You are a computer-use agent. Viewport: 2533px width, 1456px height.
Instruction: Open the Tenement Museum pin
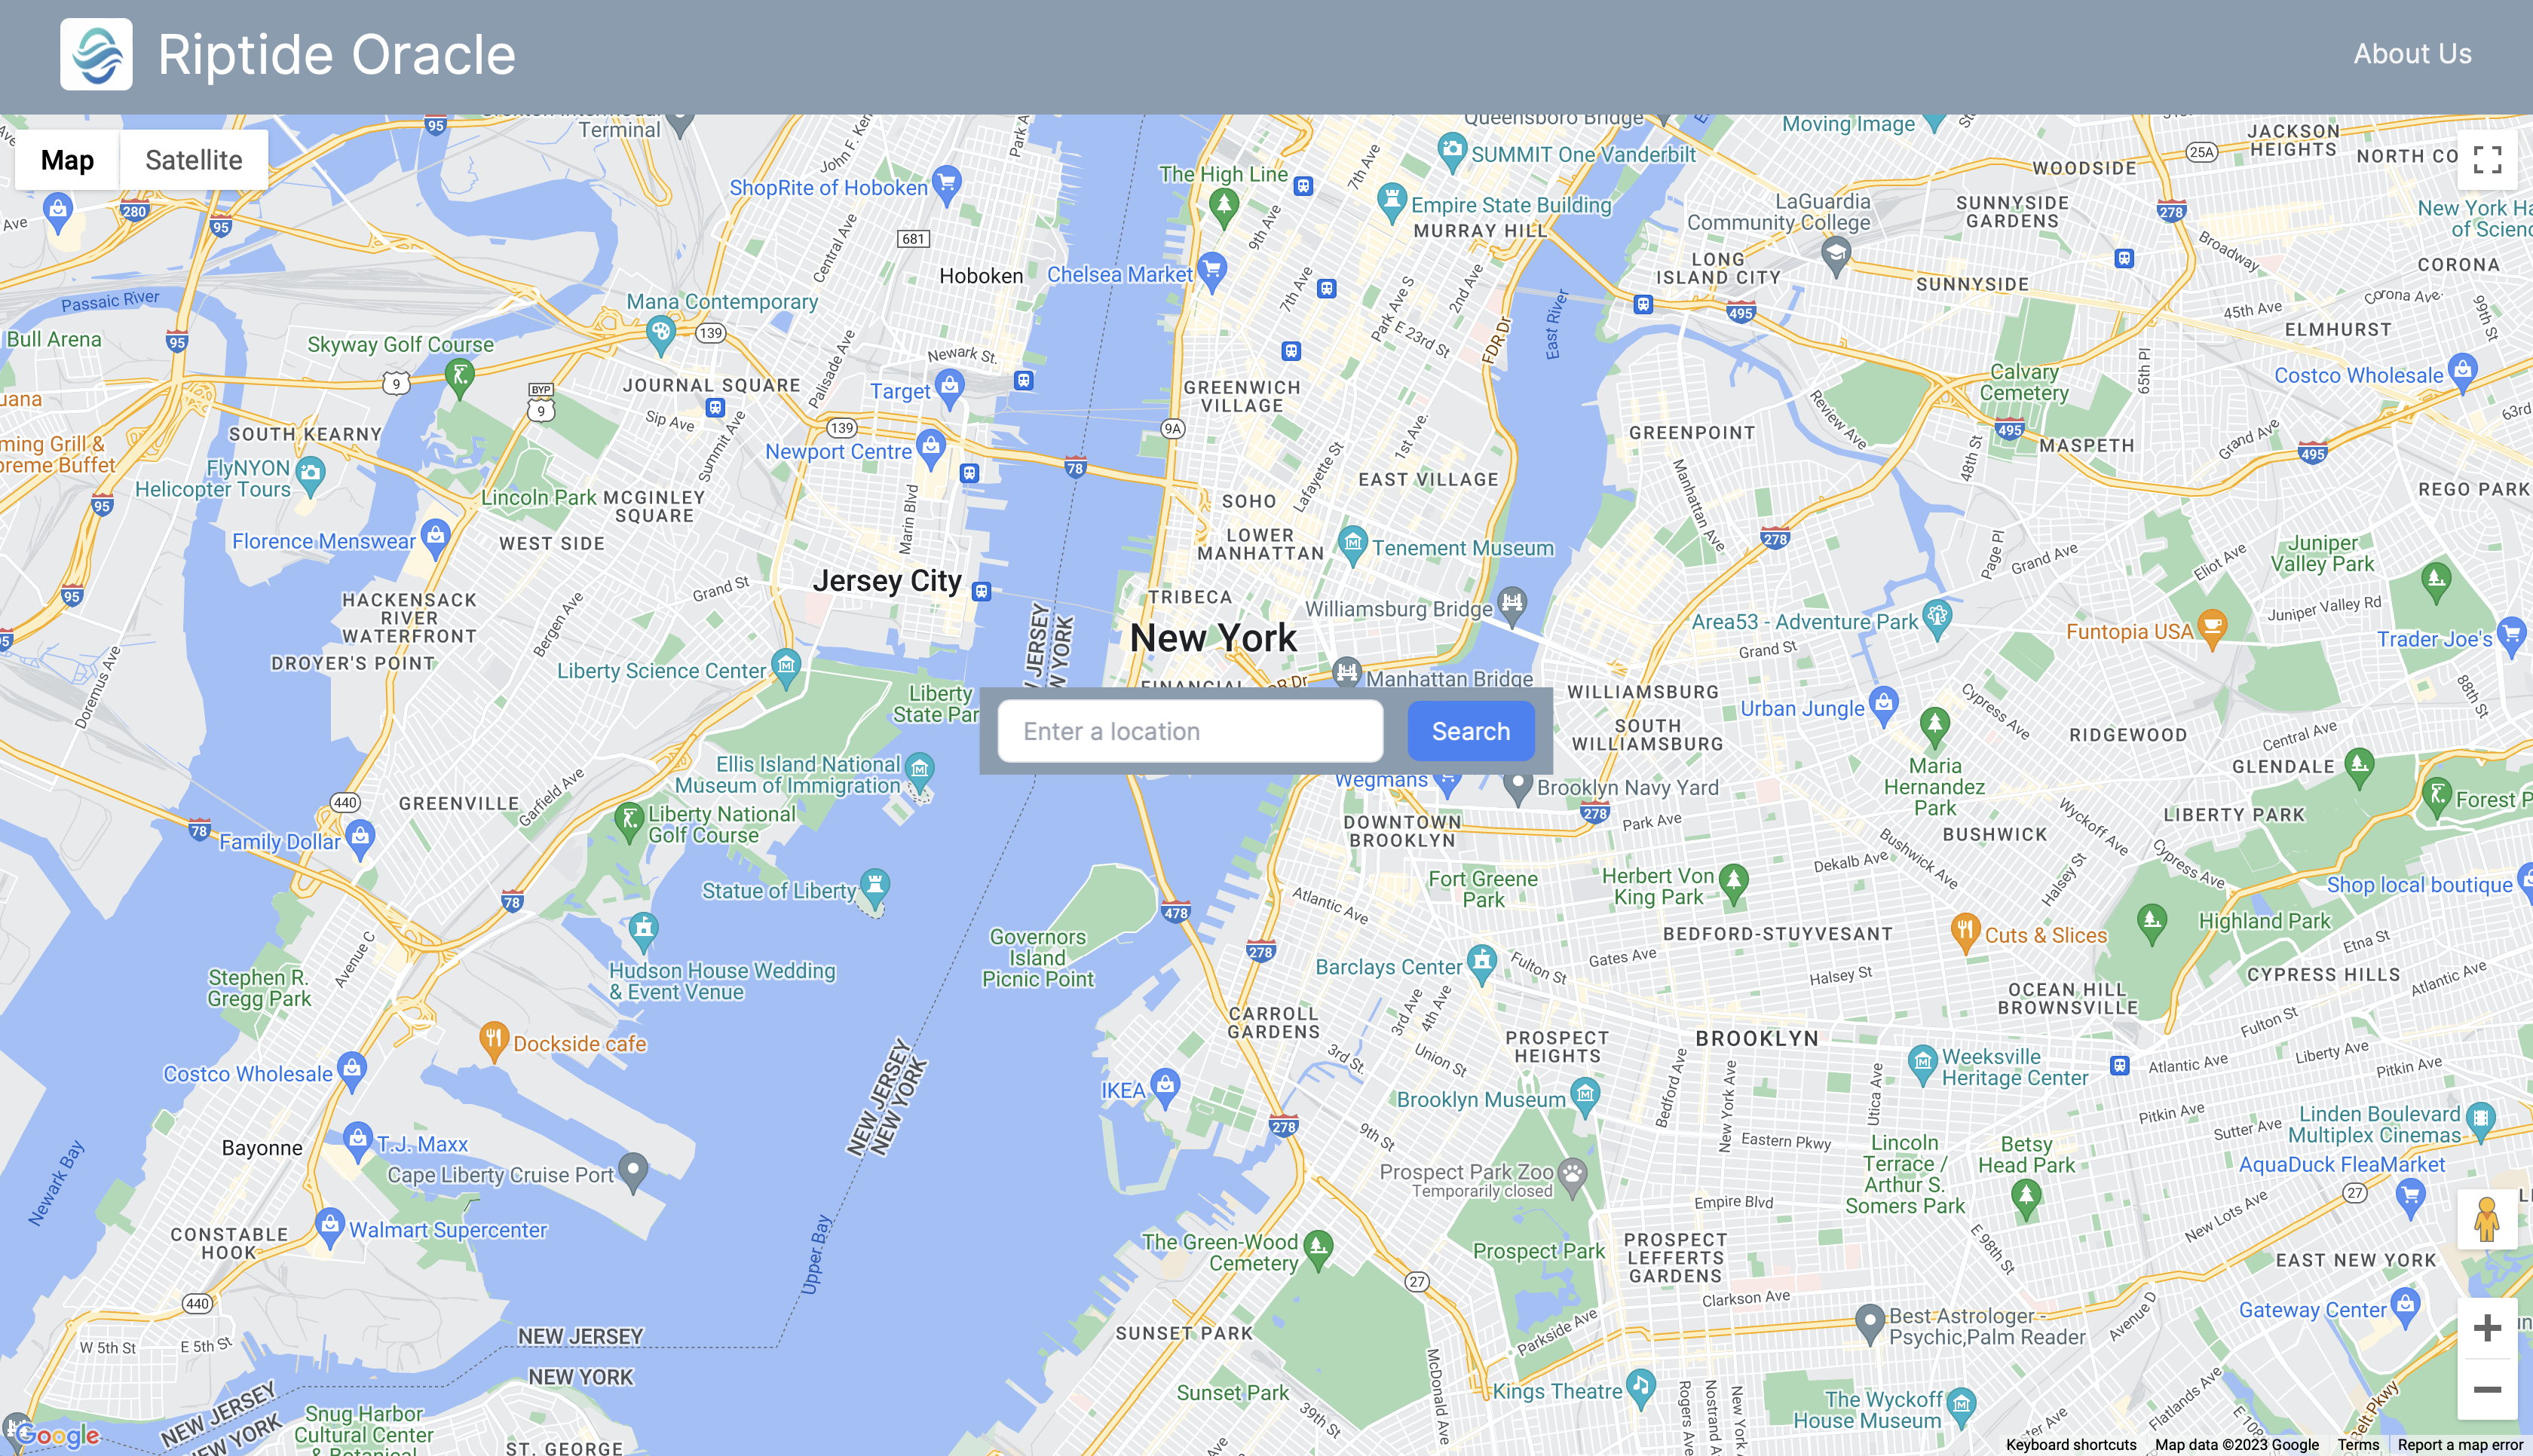point(1353,544)
